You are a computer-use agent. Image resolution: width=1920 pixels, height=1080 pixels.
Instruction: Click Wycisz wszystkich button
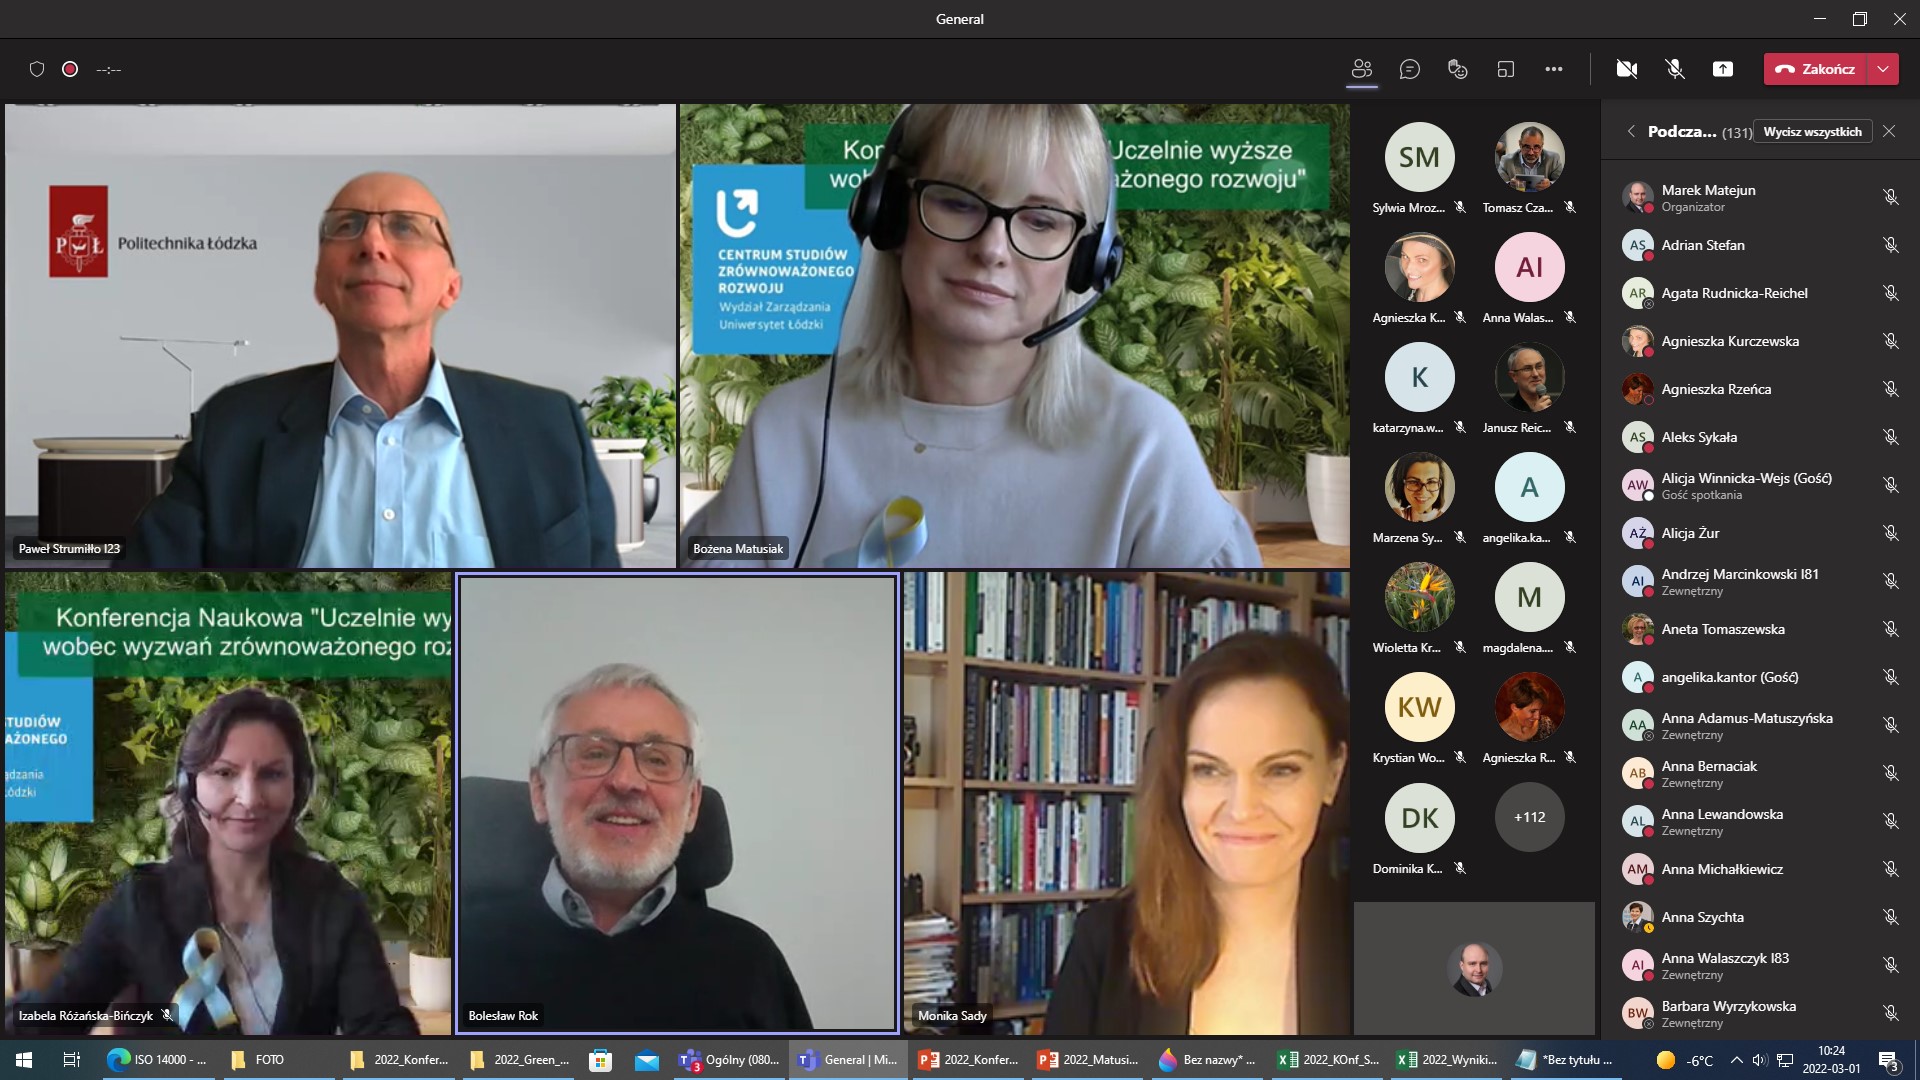pos(1812,131)
